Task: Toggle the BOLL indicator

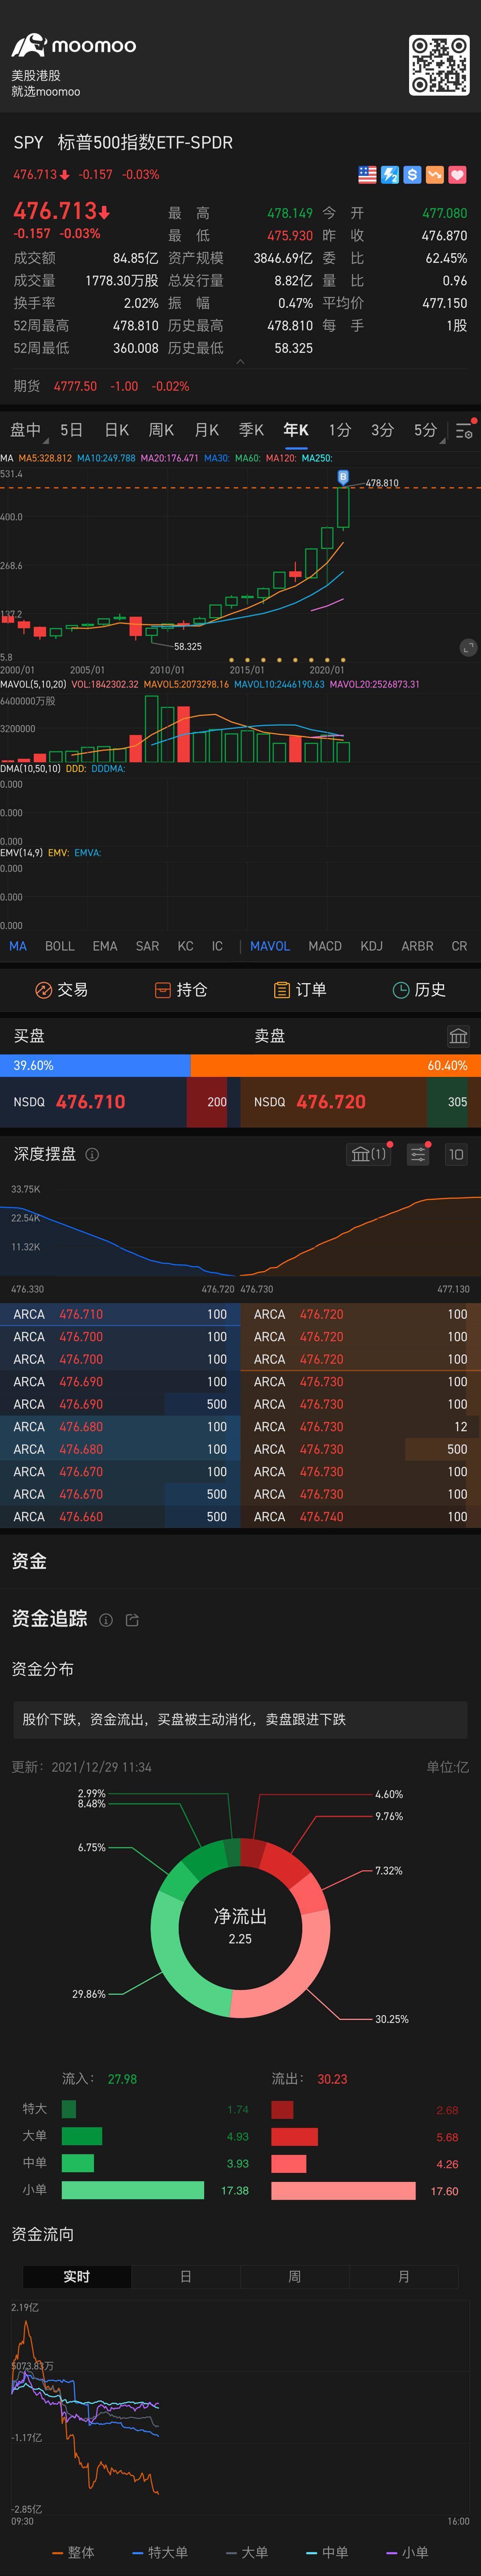Action: click(x=60, y=946)
